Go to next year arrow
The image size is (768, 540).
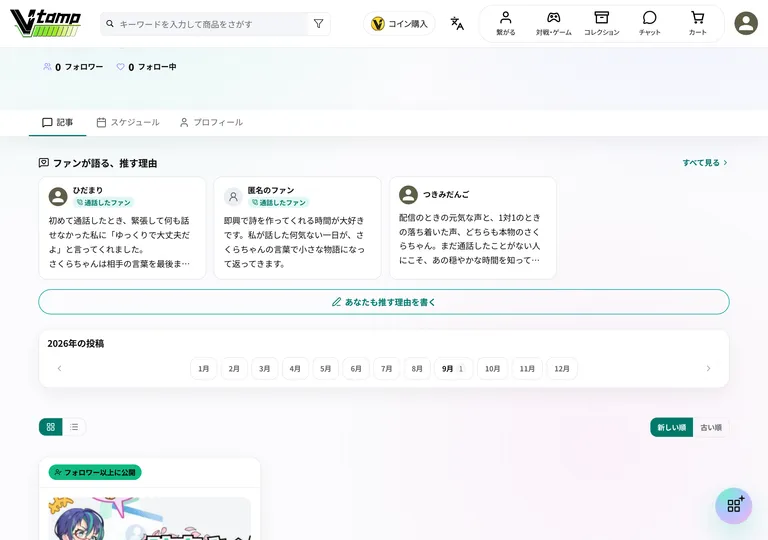pos(708,368)
